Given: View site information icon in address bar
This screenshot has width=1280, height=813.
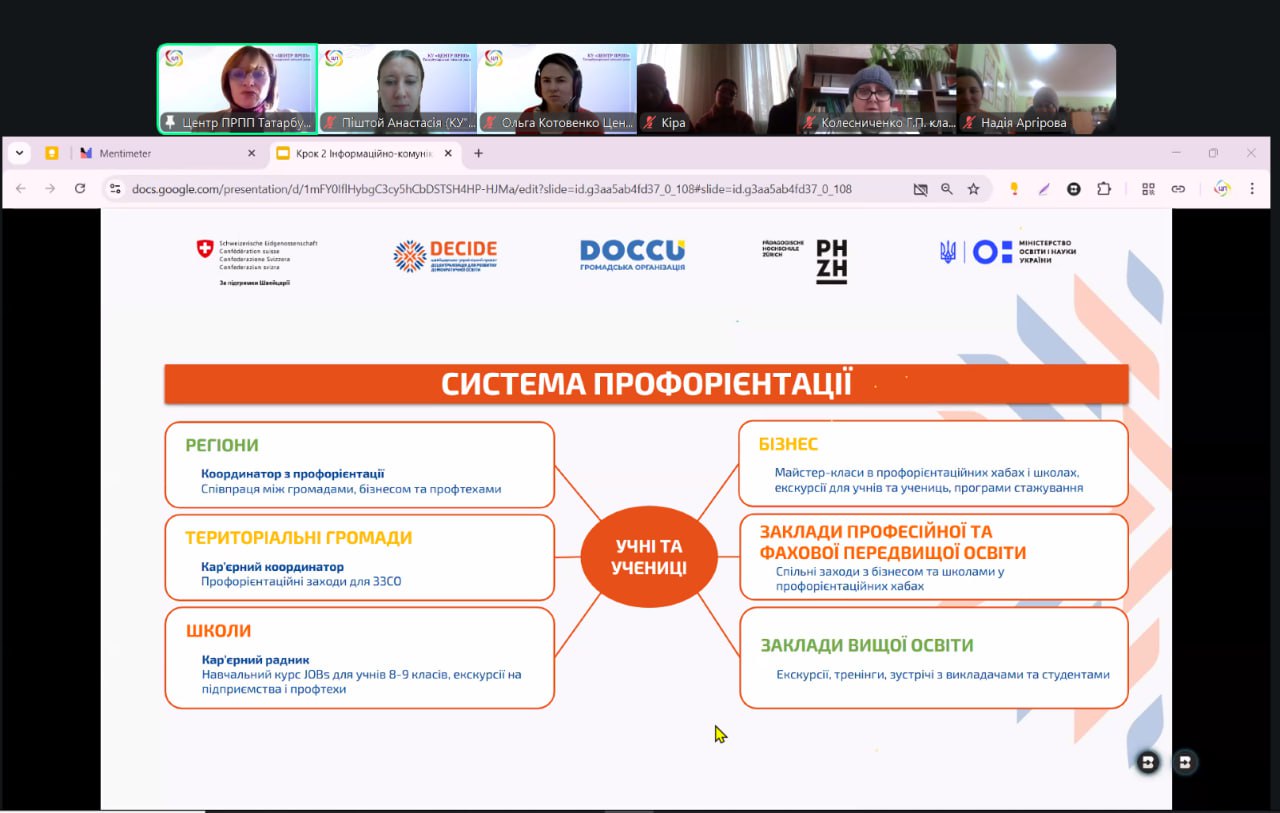Looking at the screenshot, I should click(x=115, y=188).
